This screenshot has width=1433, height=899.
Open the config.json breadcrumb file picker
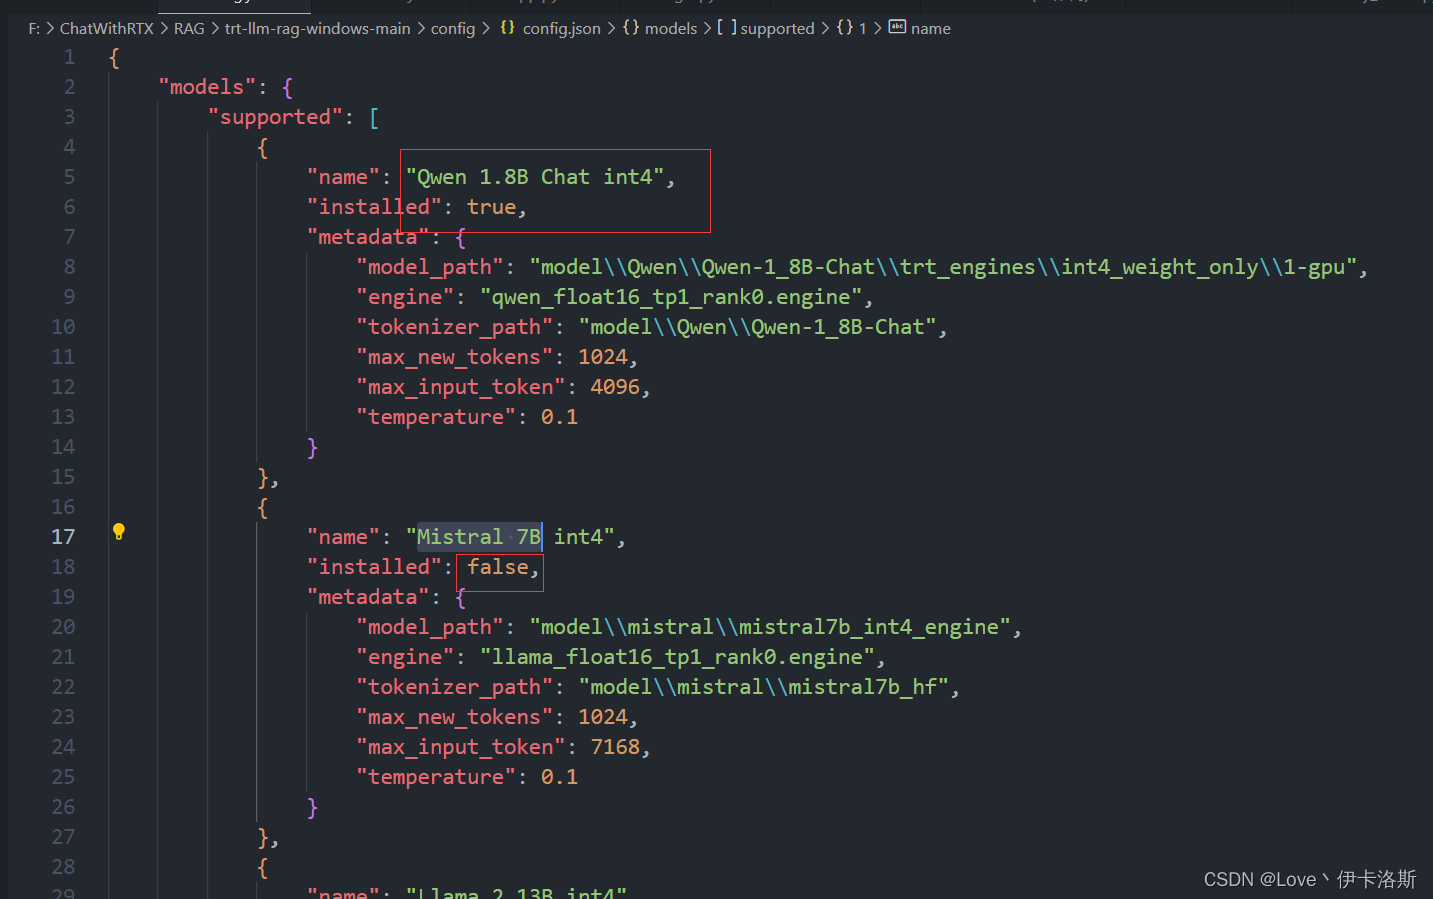[x=561, y=28]
